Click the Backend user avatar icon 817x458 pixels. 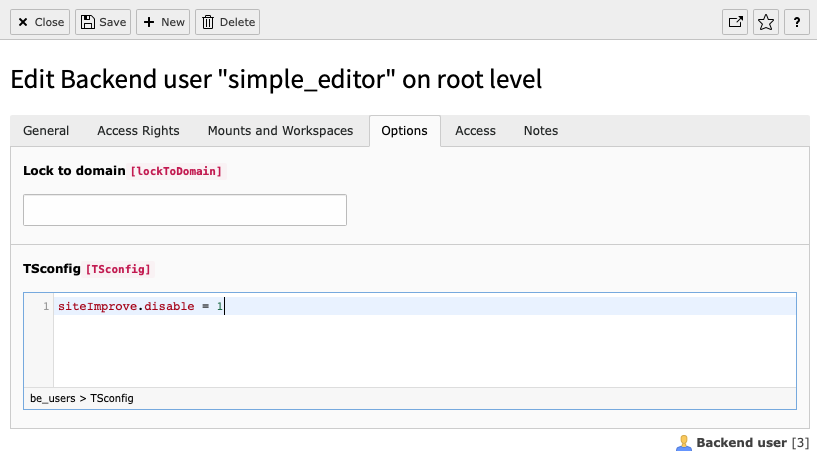click(x=684, y=443)
